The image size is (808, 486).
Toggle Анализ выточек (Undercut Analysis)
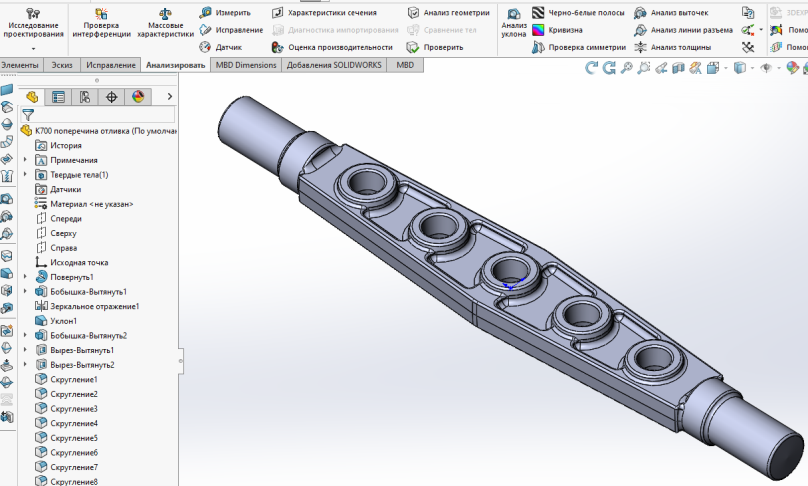click(670, 13)
